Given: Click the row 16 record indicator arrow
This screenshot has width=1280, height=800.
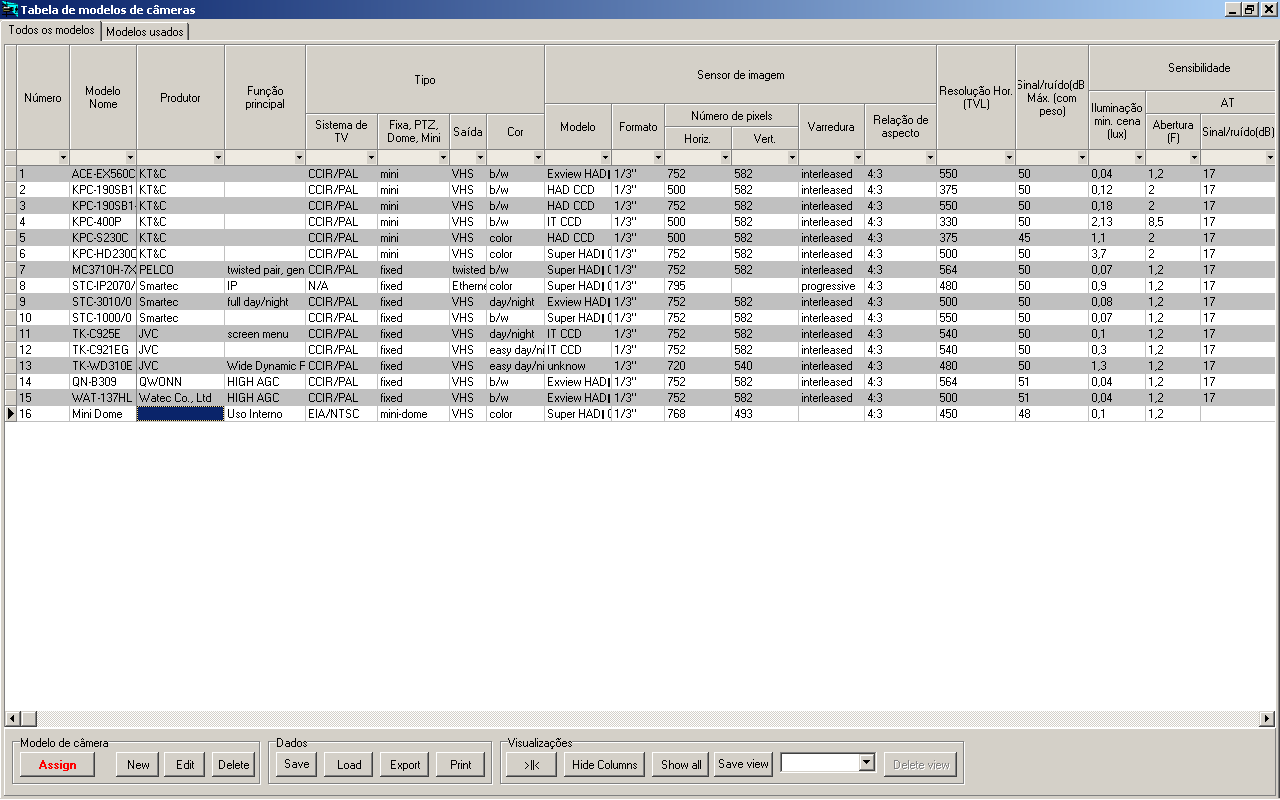Looking at the screenshot, I should pos(10,414).
